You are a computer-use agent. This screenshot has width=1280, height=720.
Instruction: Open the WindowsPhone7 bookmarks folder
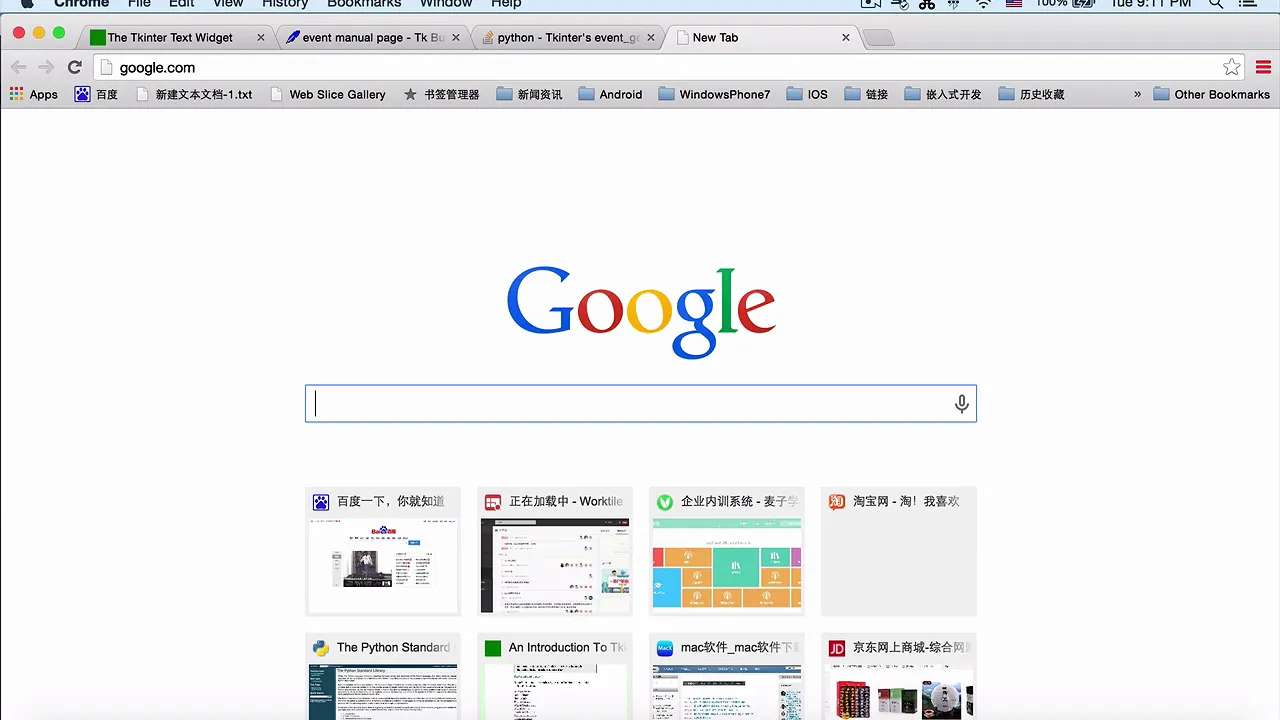coord(714,94)
